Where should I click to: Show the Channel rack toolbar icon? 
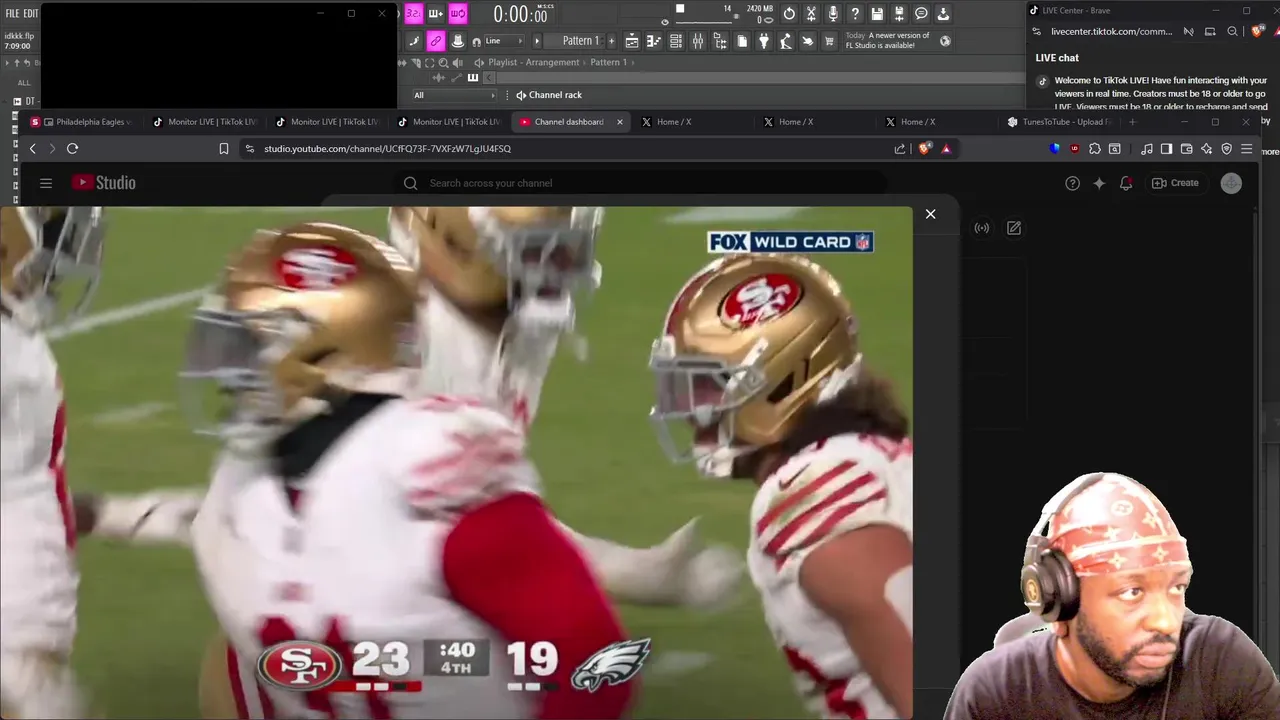(x=676, y=41)
